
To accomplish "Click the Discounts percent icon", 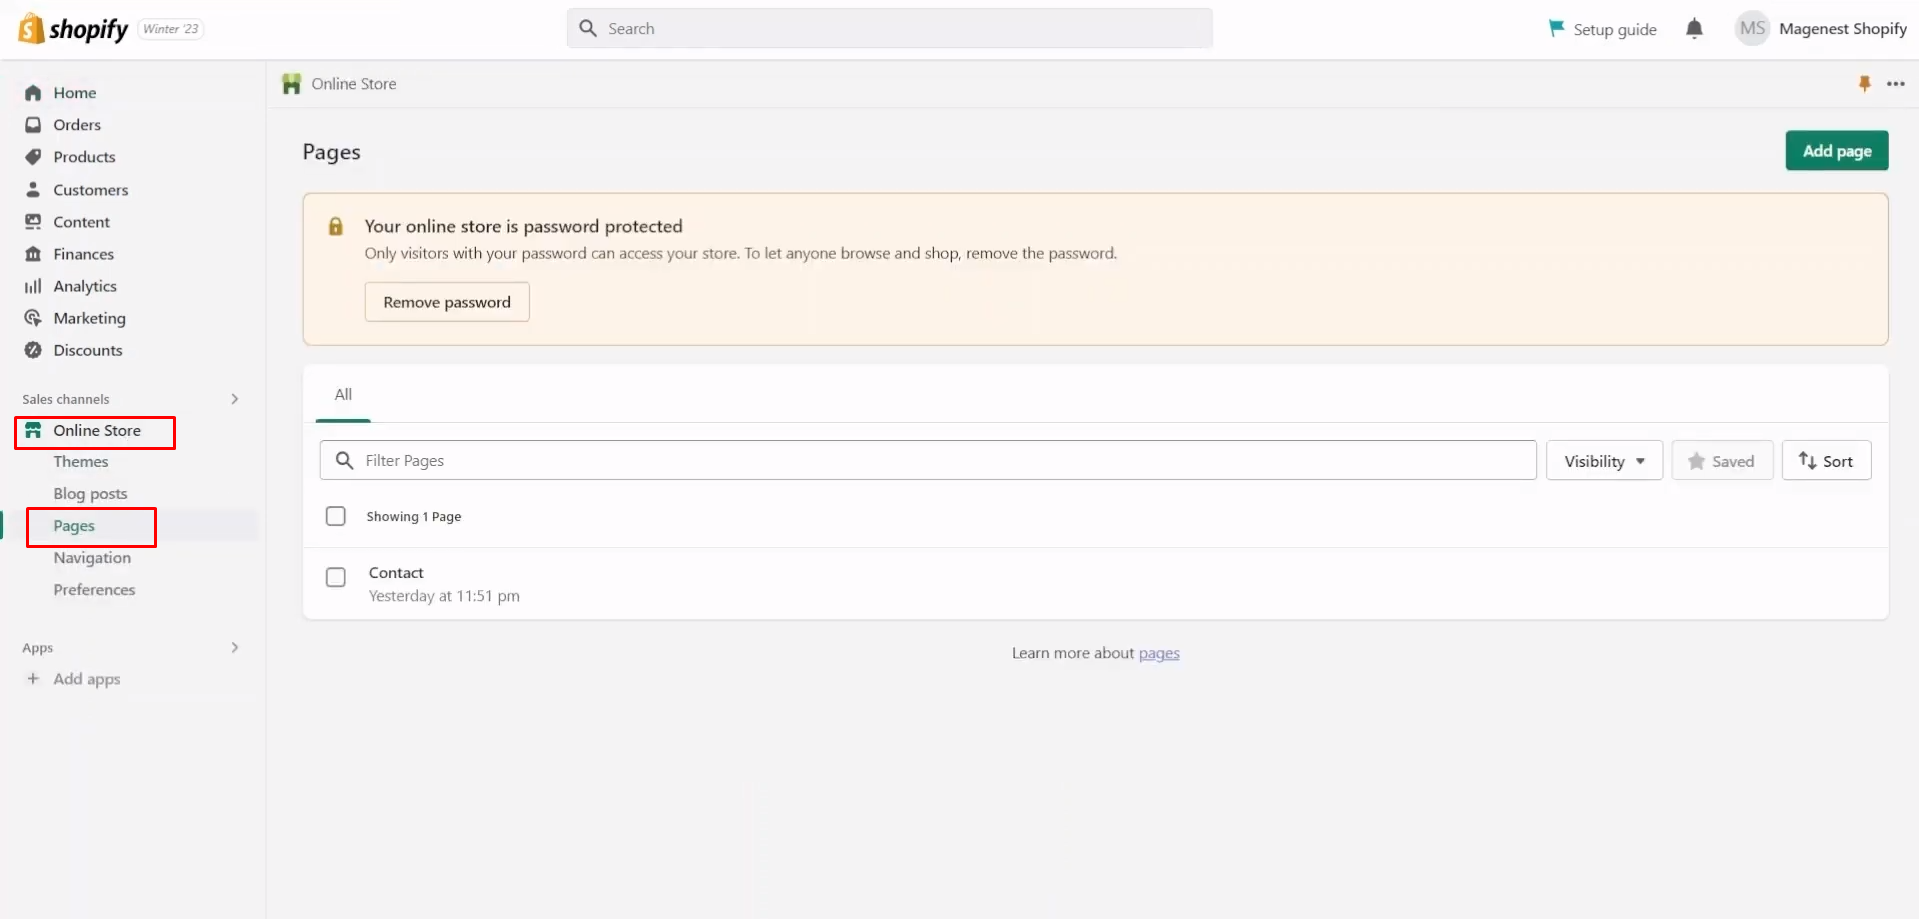I will click(33, 350).
